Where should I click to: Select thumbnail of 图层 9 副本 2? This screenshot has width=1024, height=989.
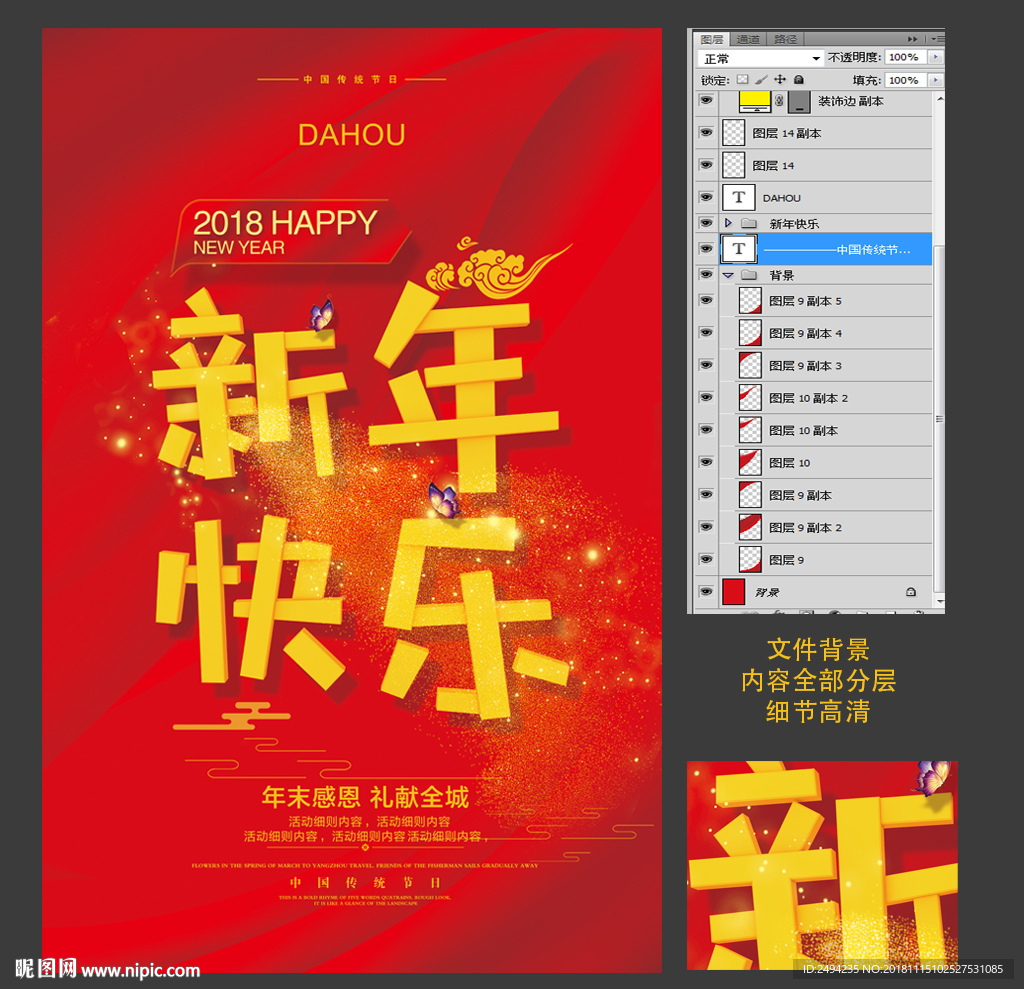click(750, 527)
